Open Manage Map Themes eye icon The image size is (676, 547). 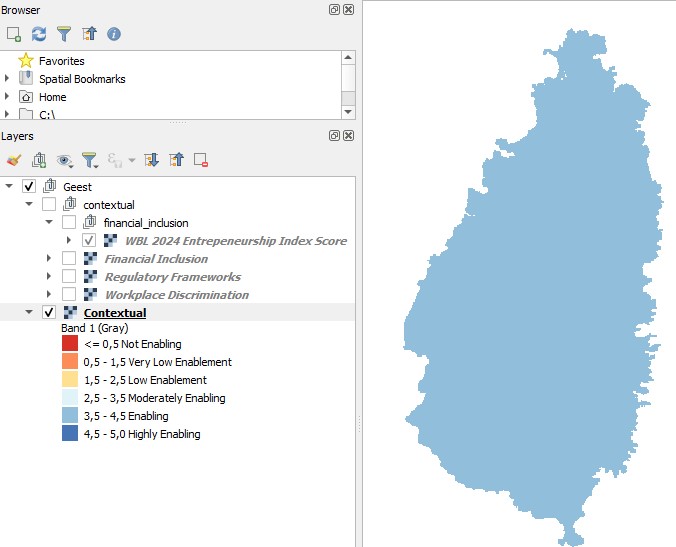[64, 161]
